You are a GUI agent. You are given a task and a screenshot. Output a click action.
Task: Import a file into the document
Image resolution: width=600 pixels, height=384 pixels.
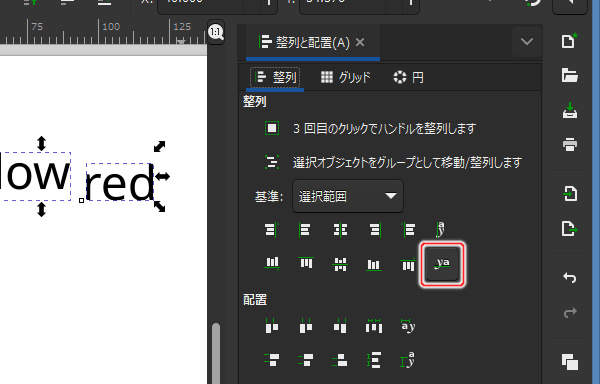[x=569, y=194]
